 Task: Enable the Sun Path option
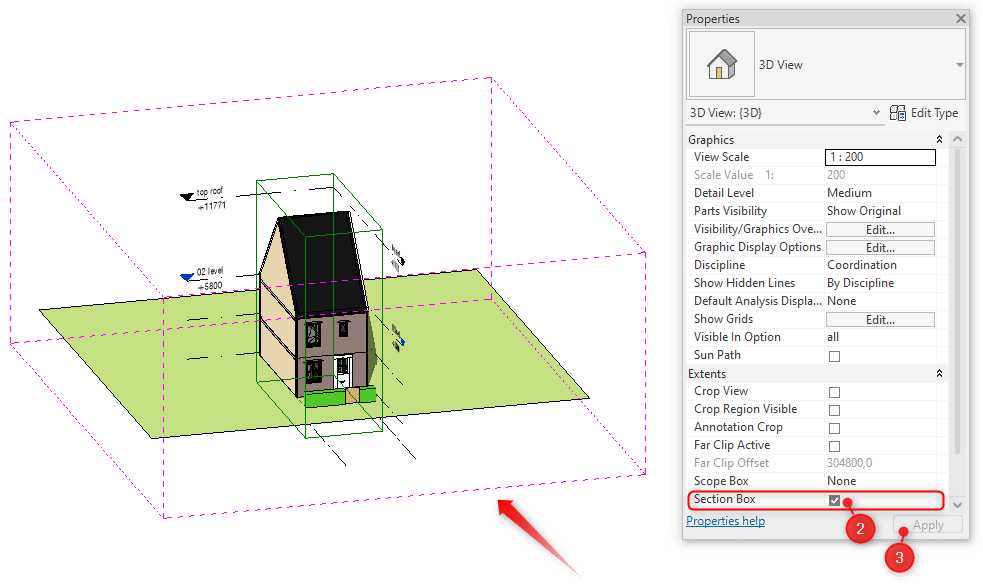pyautogui.click(x=834, y=355)
